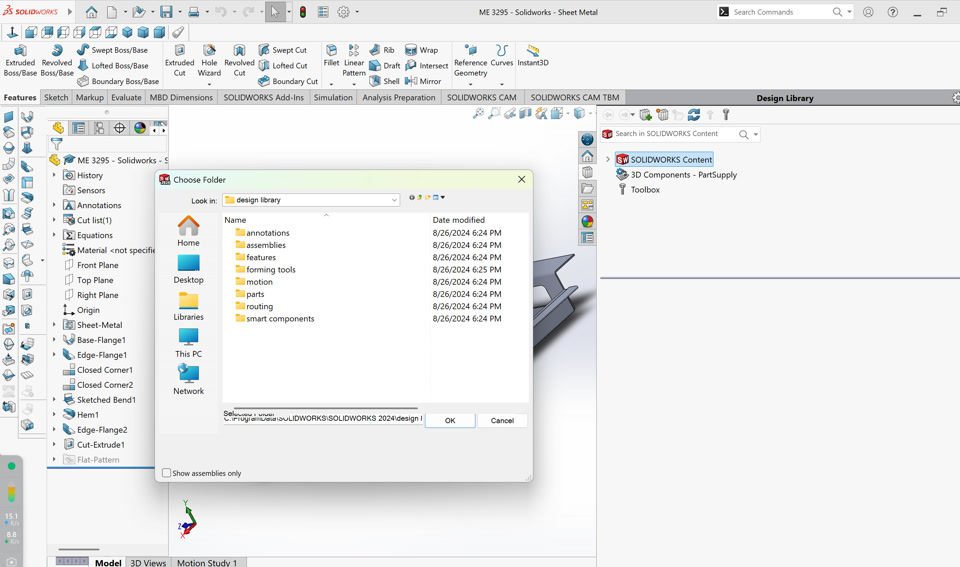The image size is (960, 567).
Task: Expand the Sheet-Metal tree node
Action: pyautogui.click(x=54, y=325)
